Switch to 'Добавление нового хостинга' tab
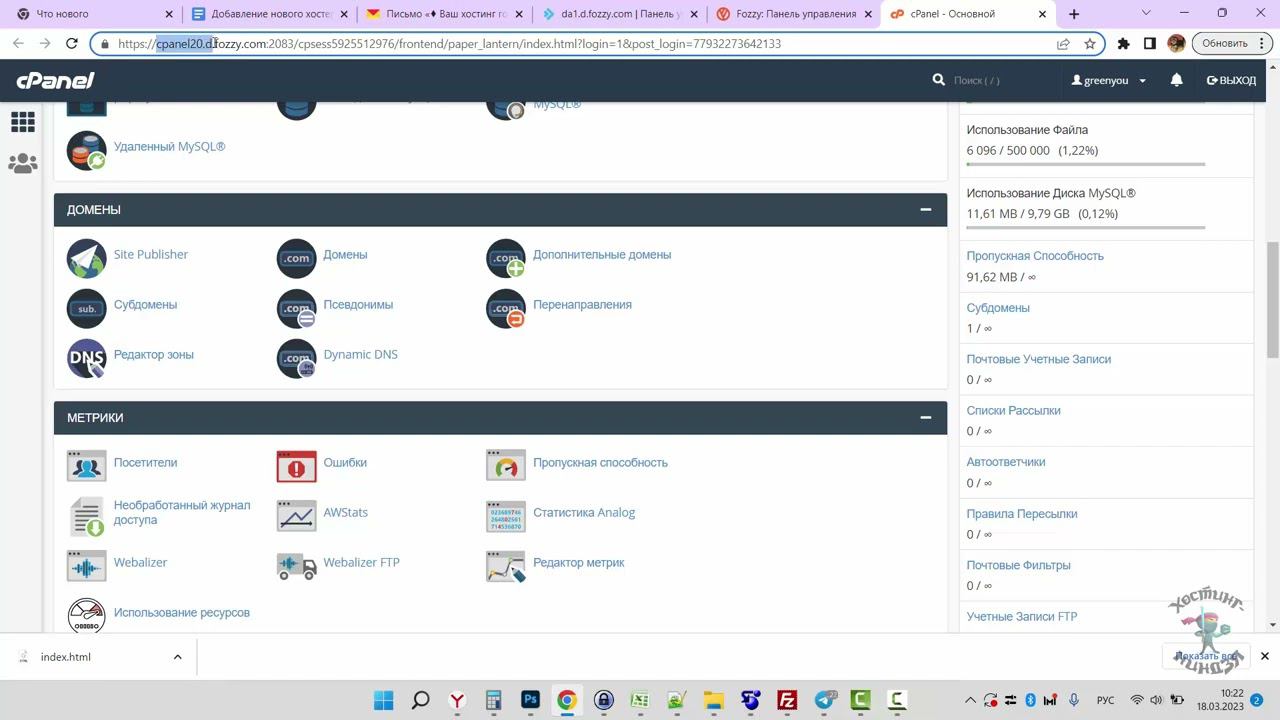 coord(270,14)
